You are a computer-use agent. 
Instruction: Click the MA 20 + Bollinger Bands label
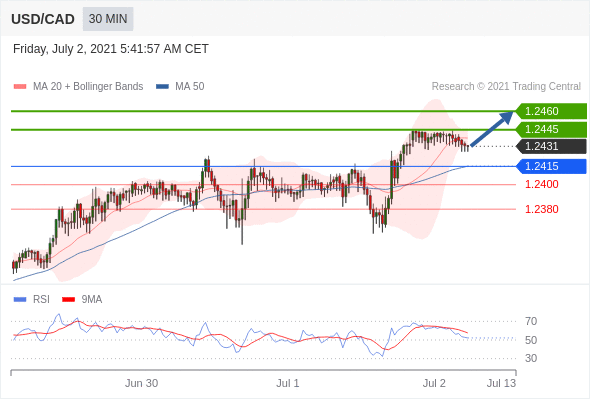coord(88,87)
